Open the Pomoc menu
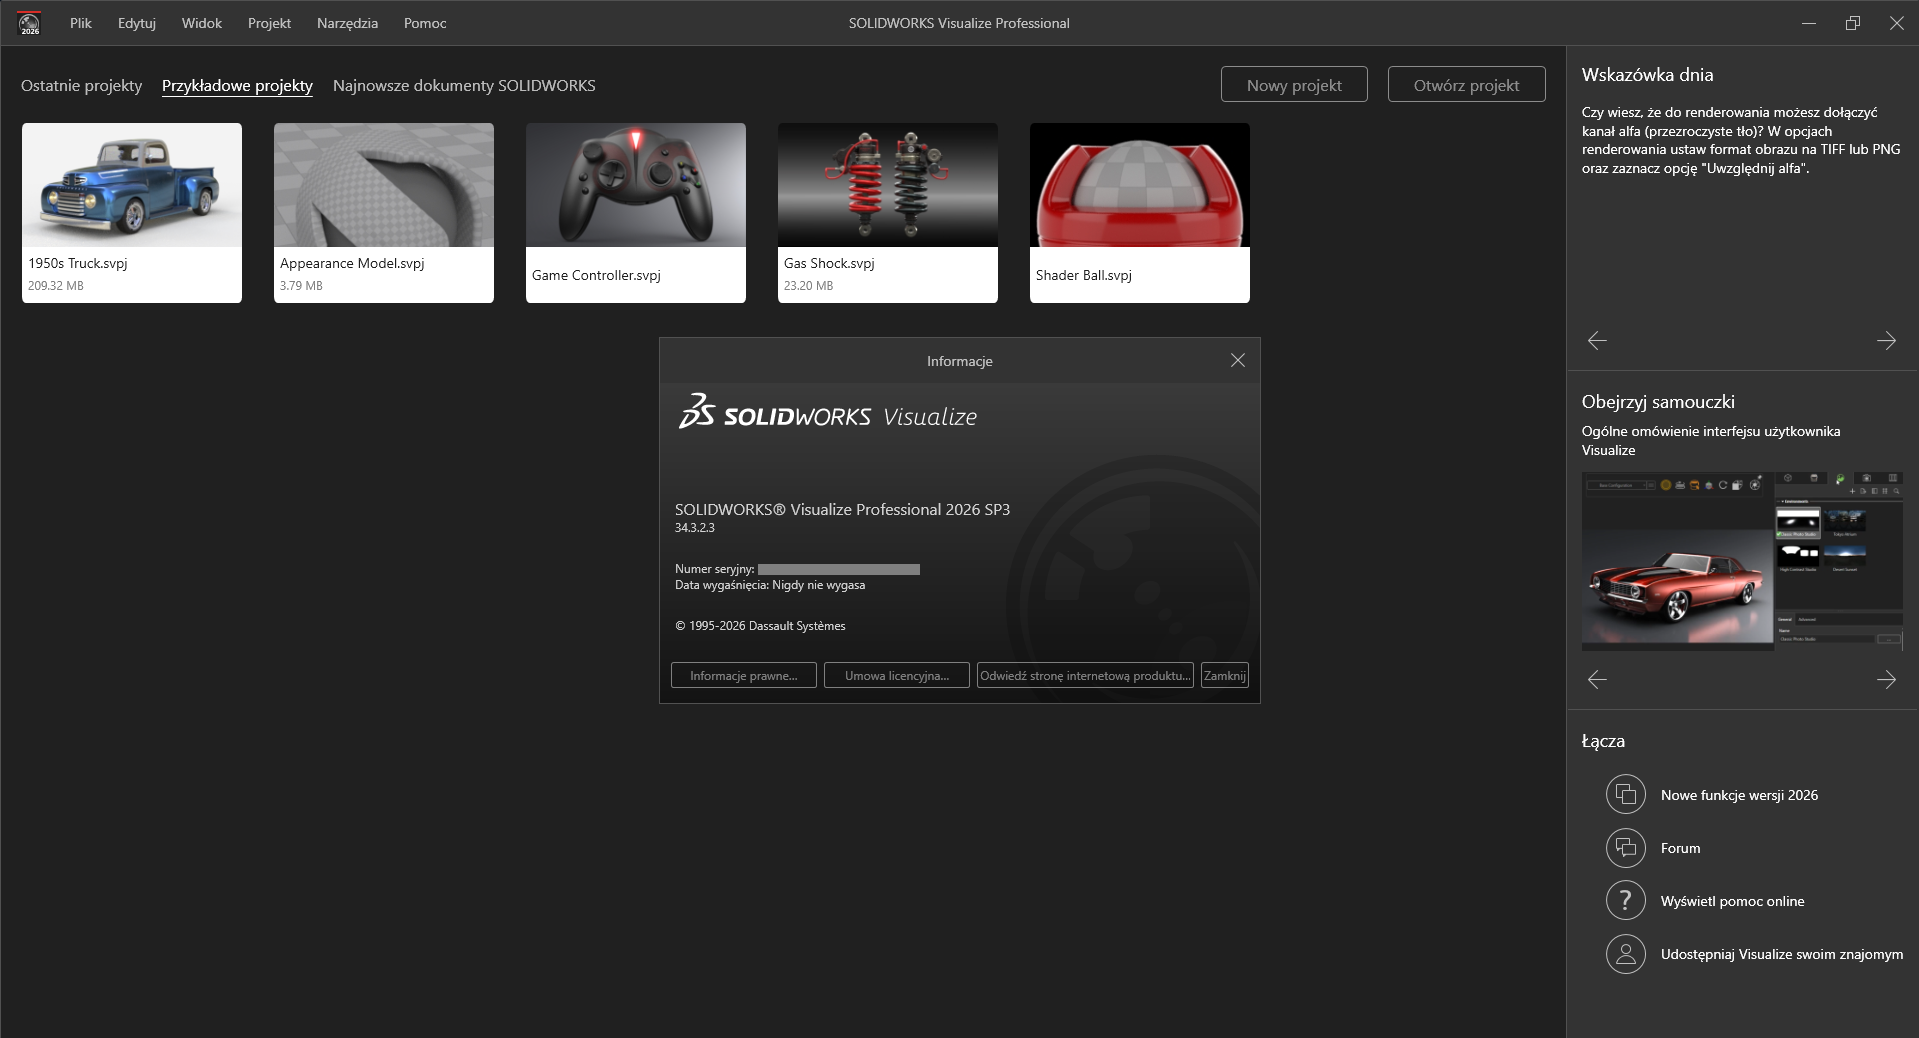The width and height of the screenshot is (1919, 1038). (425, 23)
